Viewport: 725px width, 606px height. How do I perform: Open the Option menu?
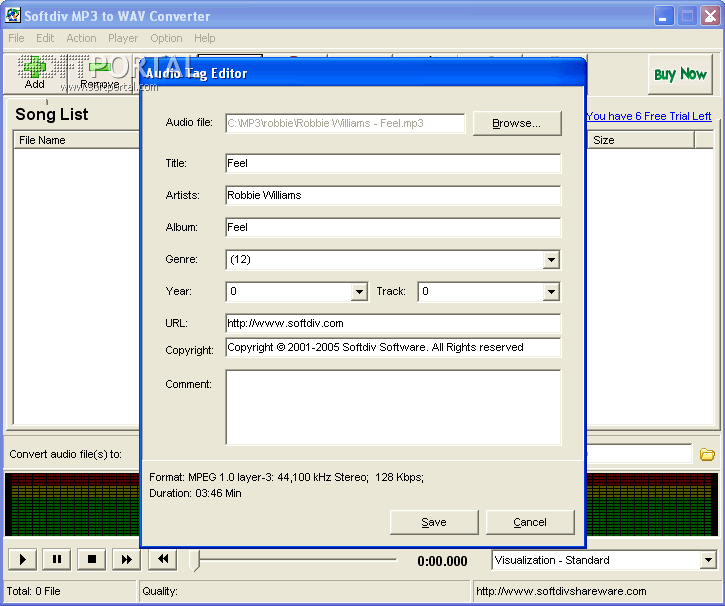166,38
